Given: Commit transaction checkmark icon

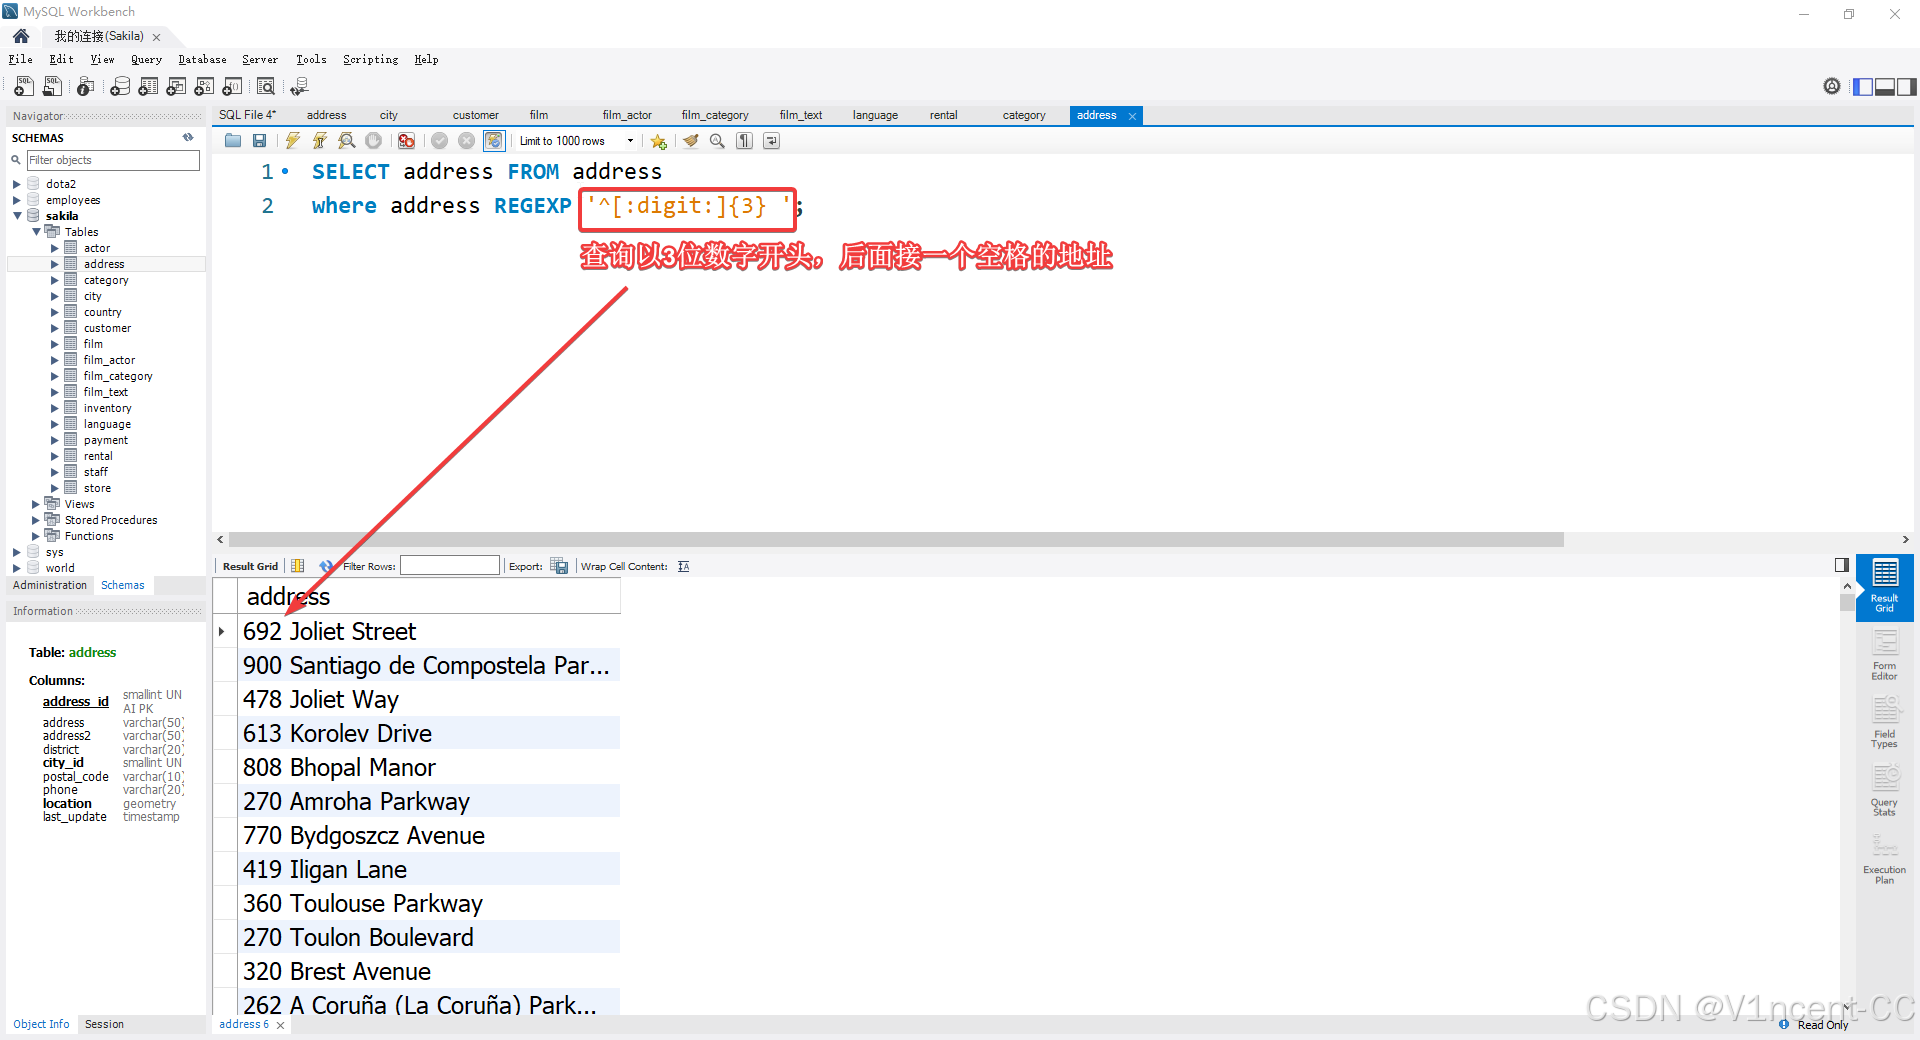Looking at the screenshot, I should [x=439, y=141].
